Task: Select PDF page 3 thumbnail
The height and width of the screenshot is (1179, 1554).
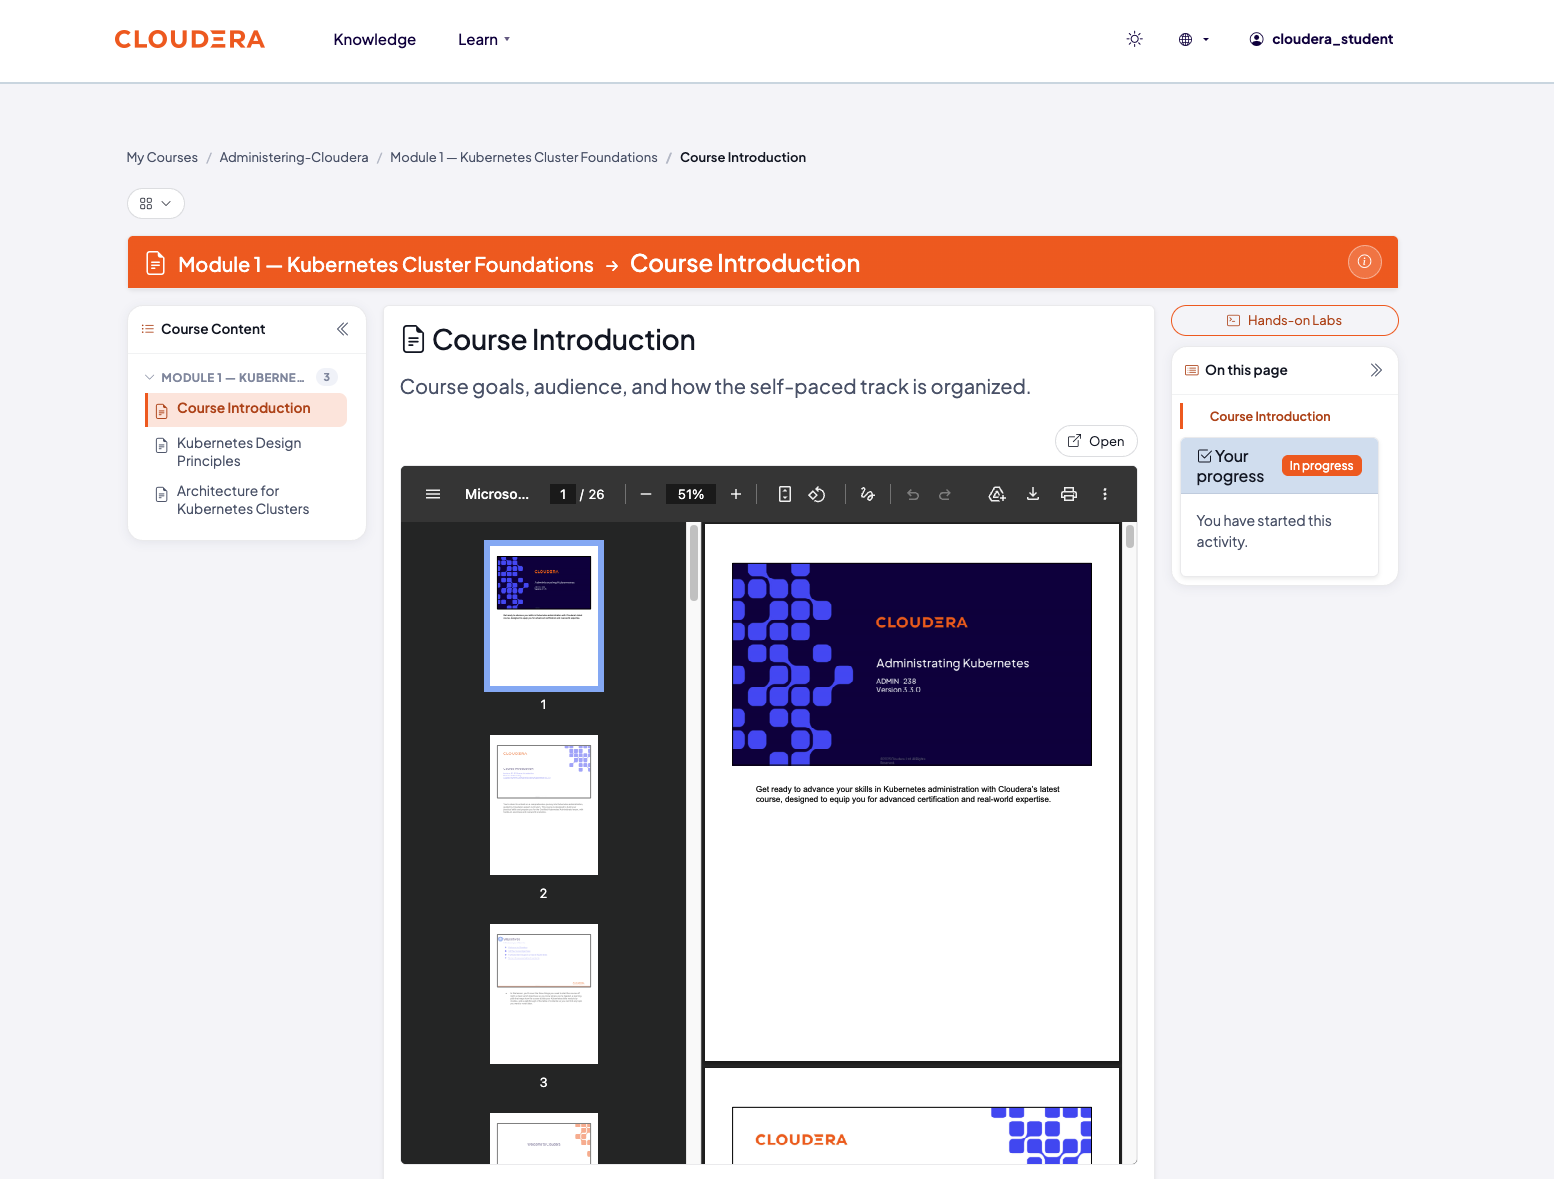Action: [544, 994]
